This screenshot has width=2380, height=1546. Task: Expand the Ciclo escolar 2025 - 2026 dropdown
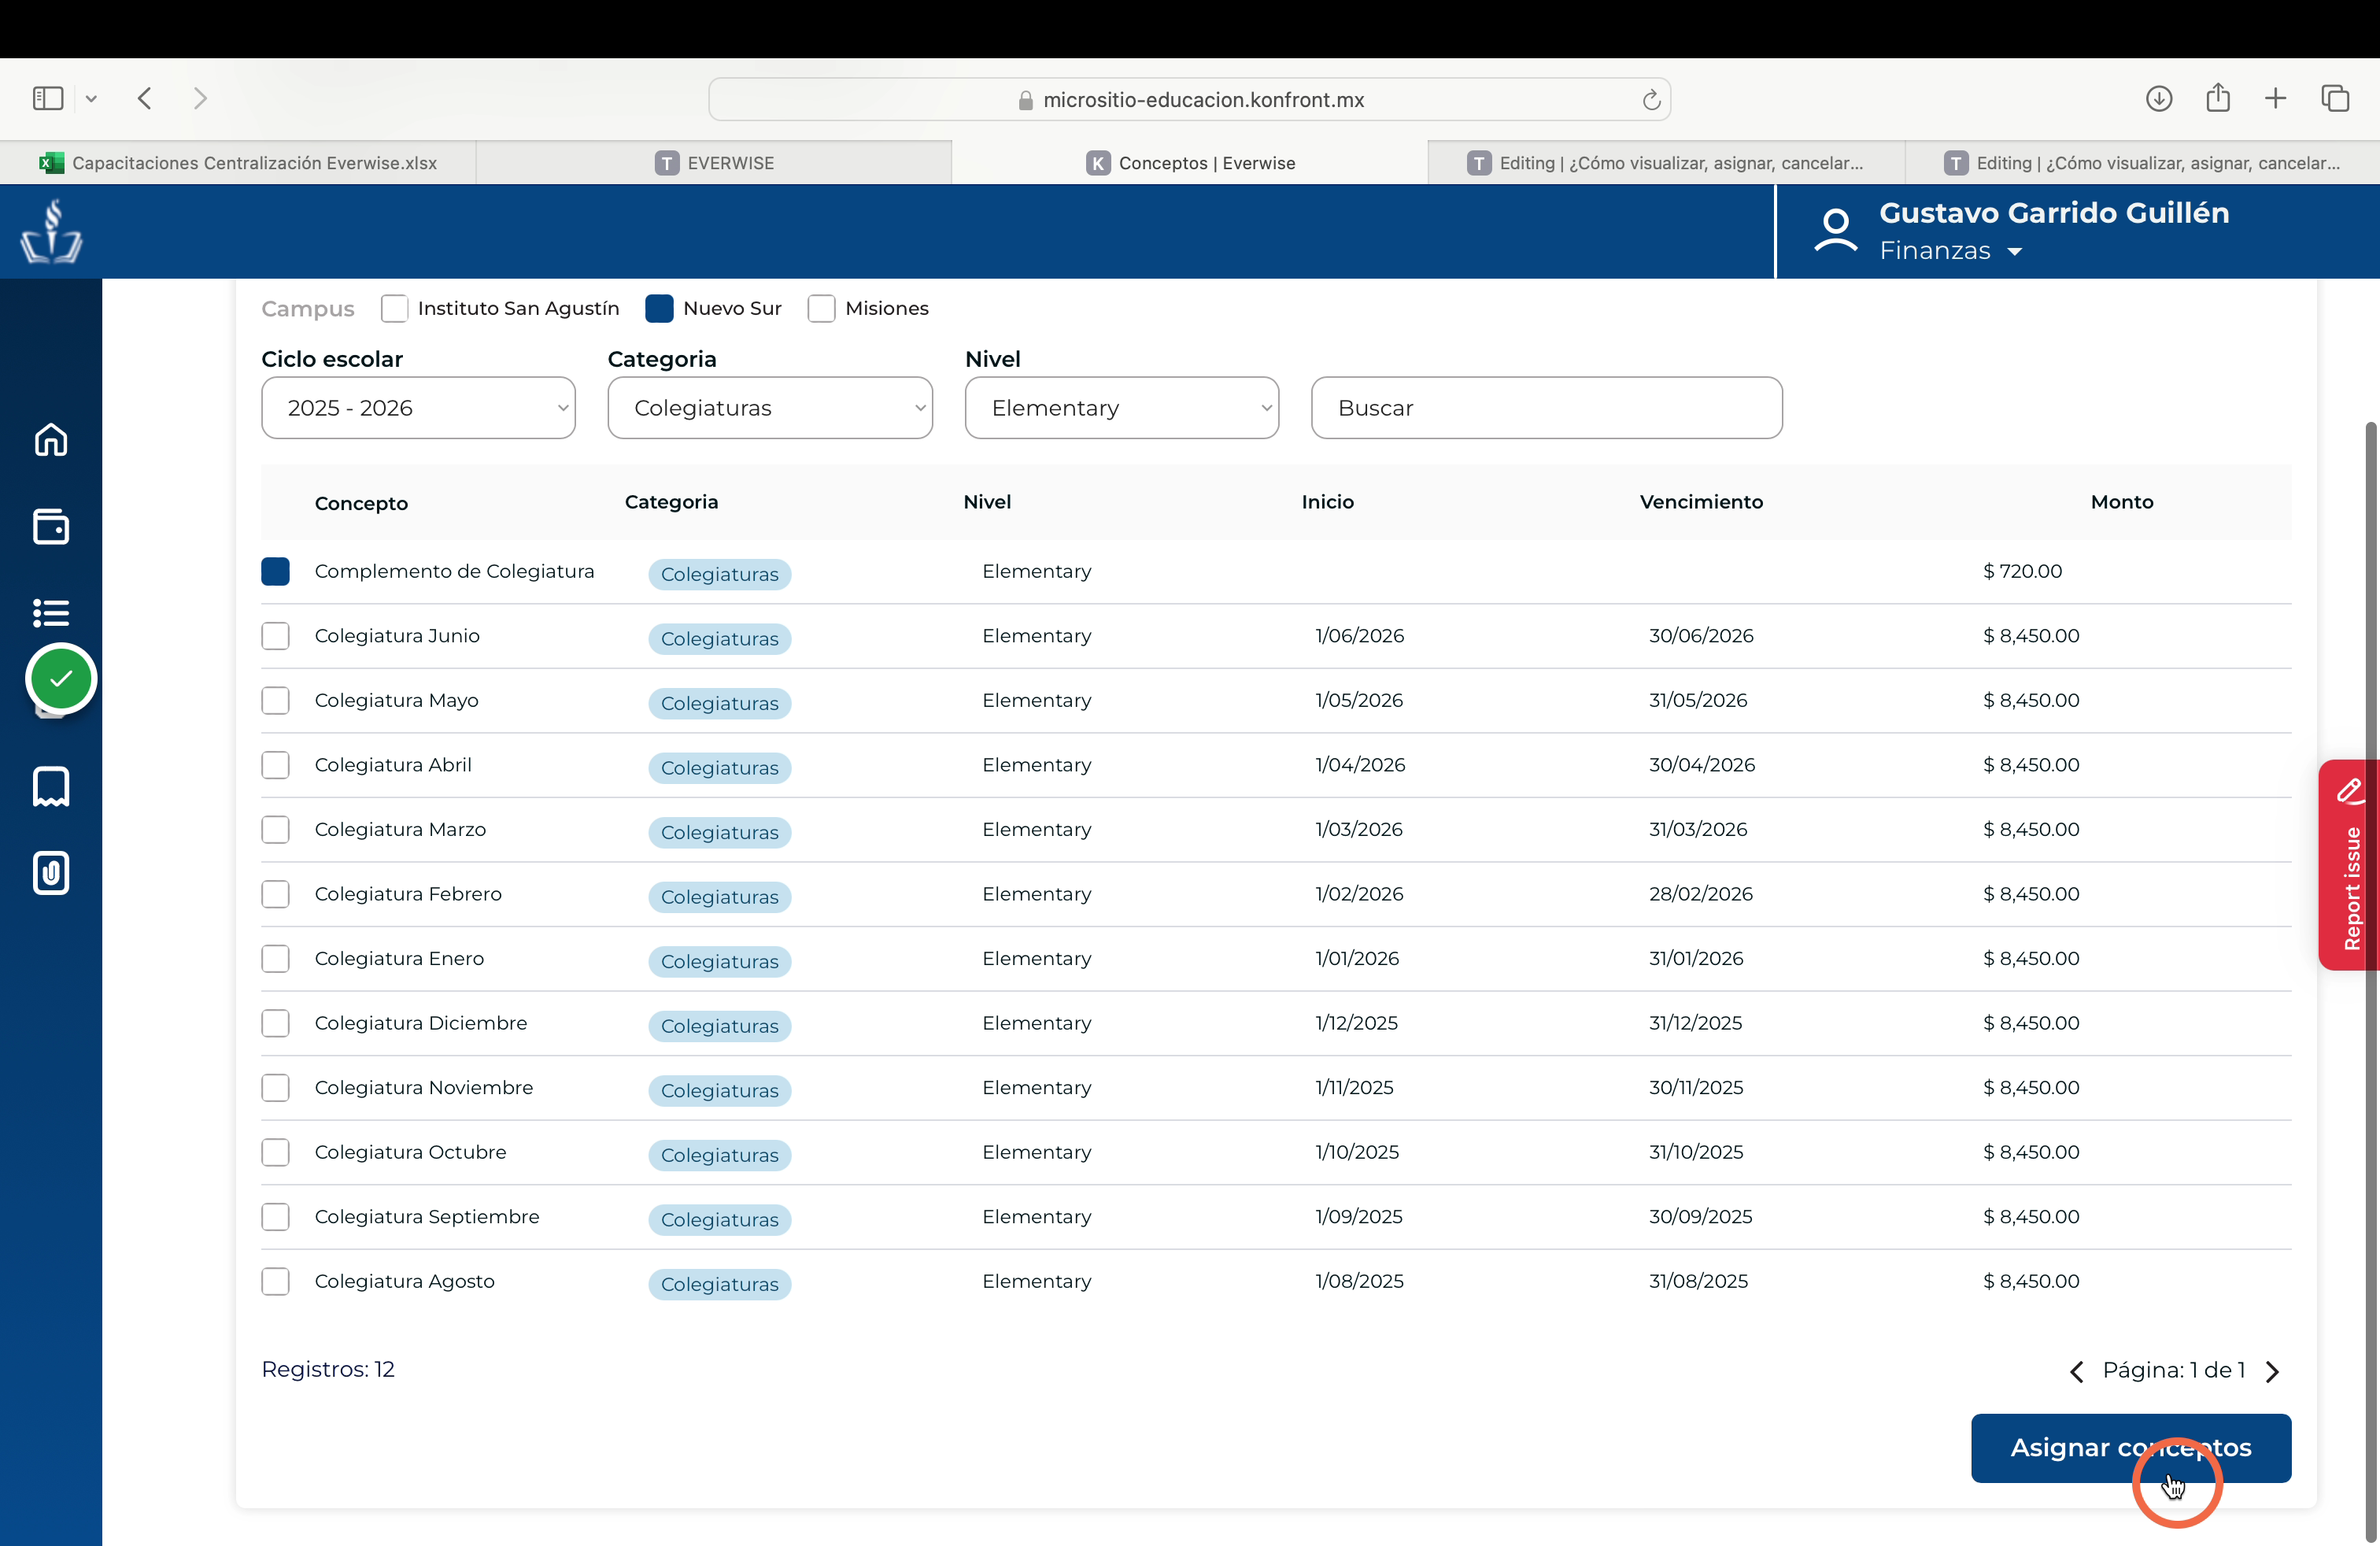[x=418, y=408]
